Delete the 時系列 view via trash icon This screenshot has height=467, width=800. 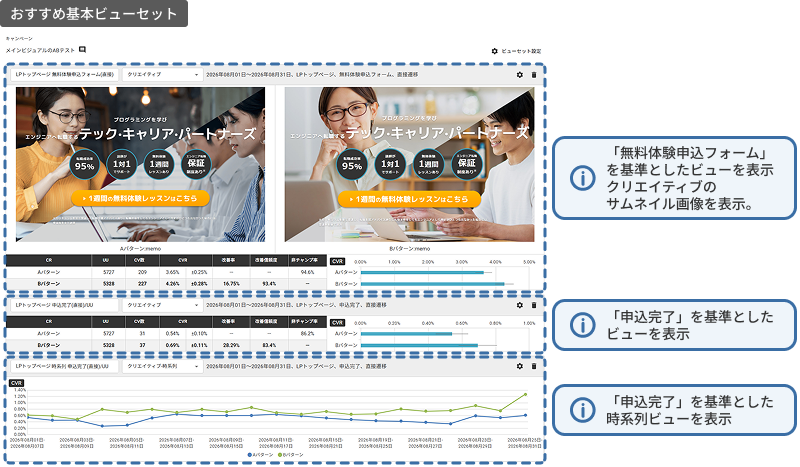[534, 366]
